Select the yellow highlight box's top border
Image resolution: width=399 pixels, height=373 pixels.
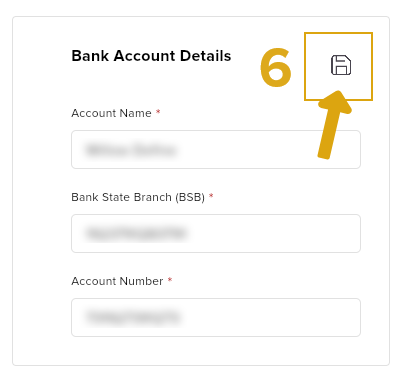[338, 33]
